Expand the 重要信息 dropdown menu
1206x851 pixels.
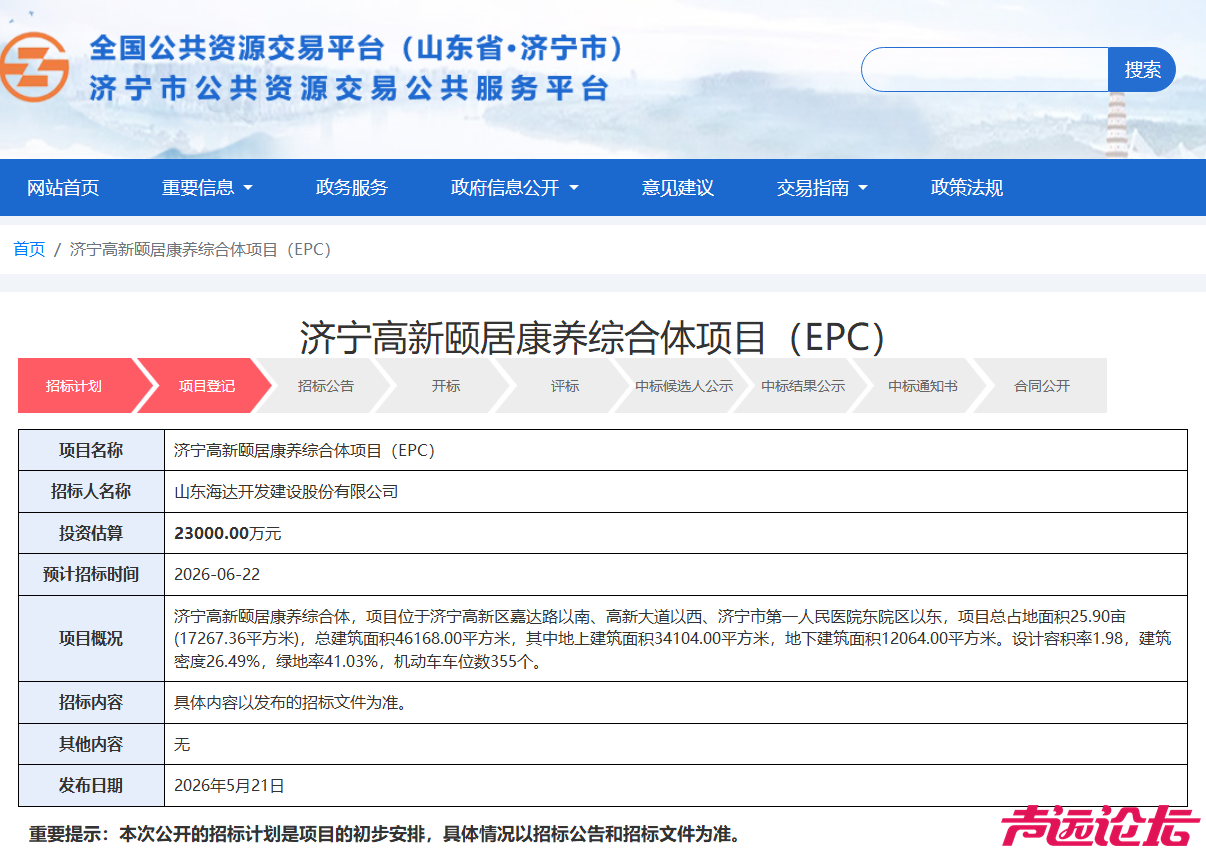coord(207,187)
